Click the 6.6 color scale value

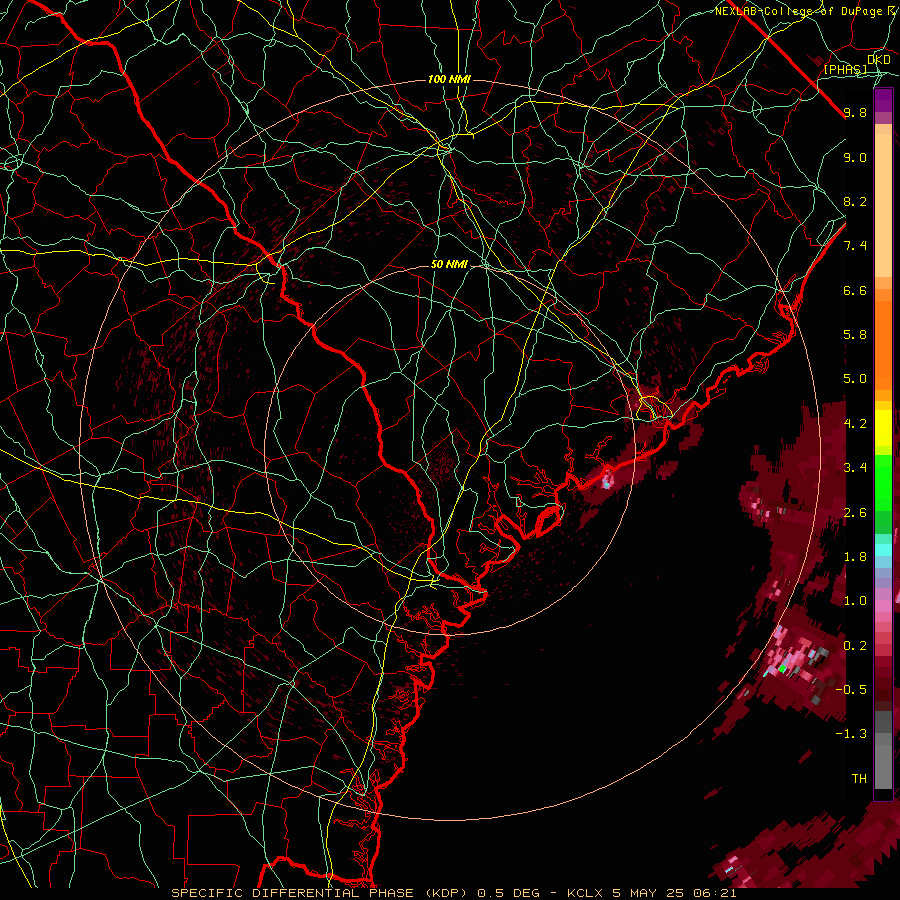click(855, 290)
